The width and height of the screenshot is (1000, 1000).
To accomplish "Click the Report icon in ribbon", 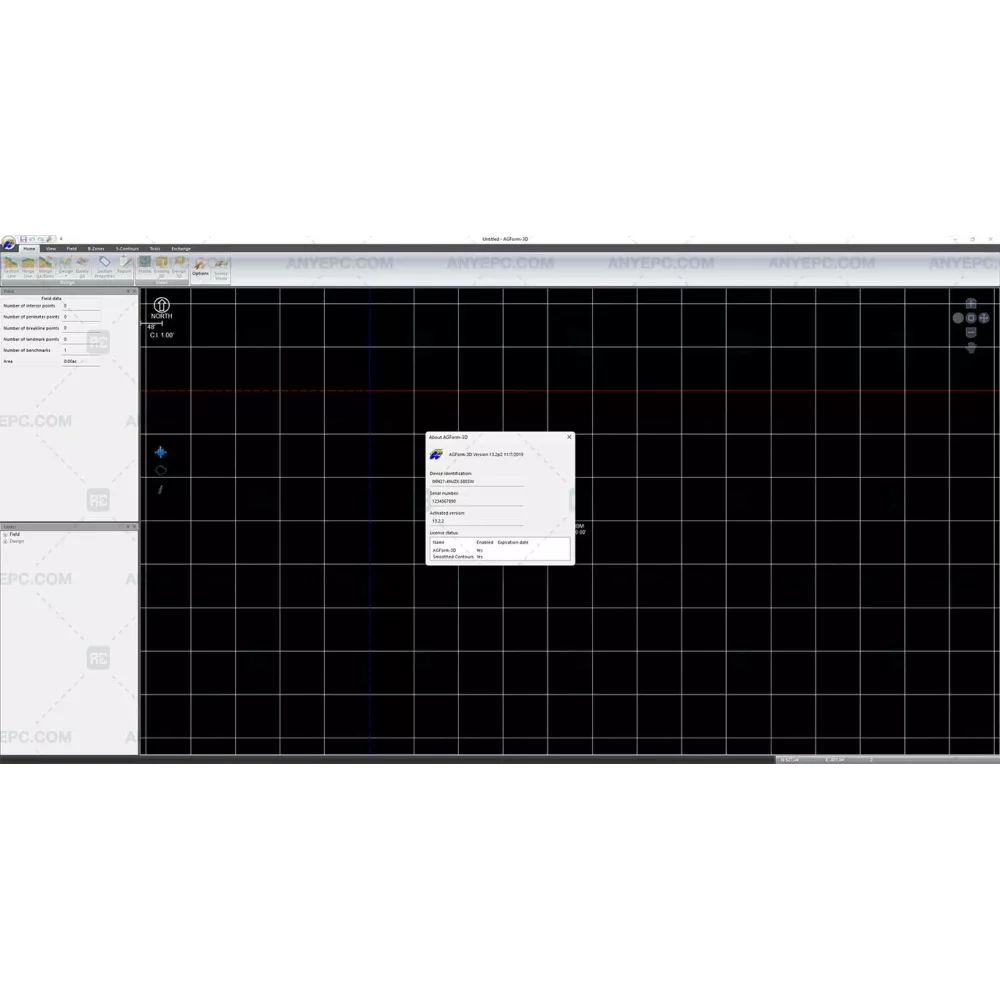I will click(x=125, y=266).
